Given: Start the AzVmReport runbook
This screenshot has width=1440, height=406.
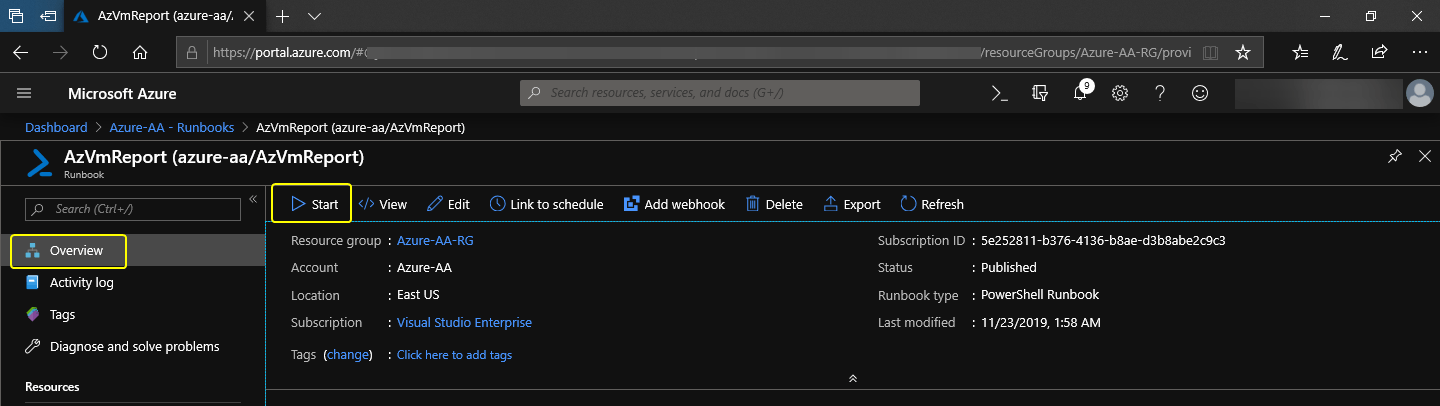Looking at the screenshot, I should point(314,204).
